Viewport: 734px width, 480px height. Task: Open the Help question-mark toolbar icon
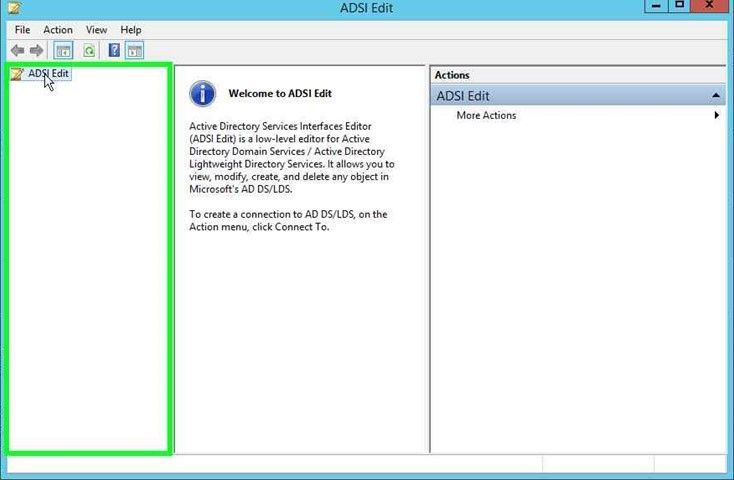tap(114, 50)
